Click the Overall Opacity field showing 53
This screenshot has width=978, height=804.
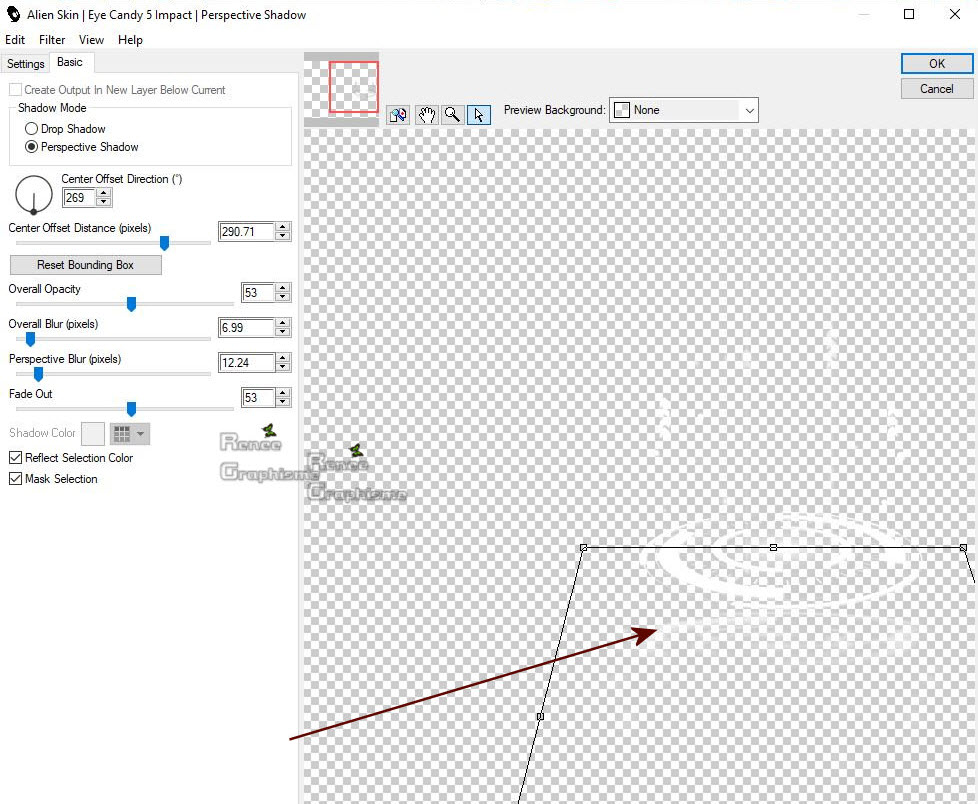click(x=258, y=293)
